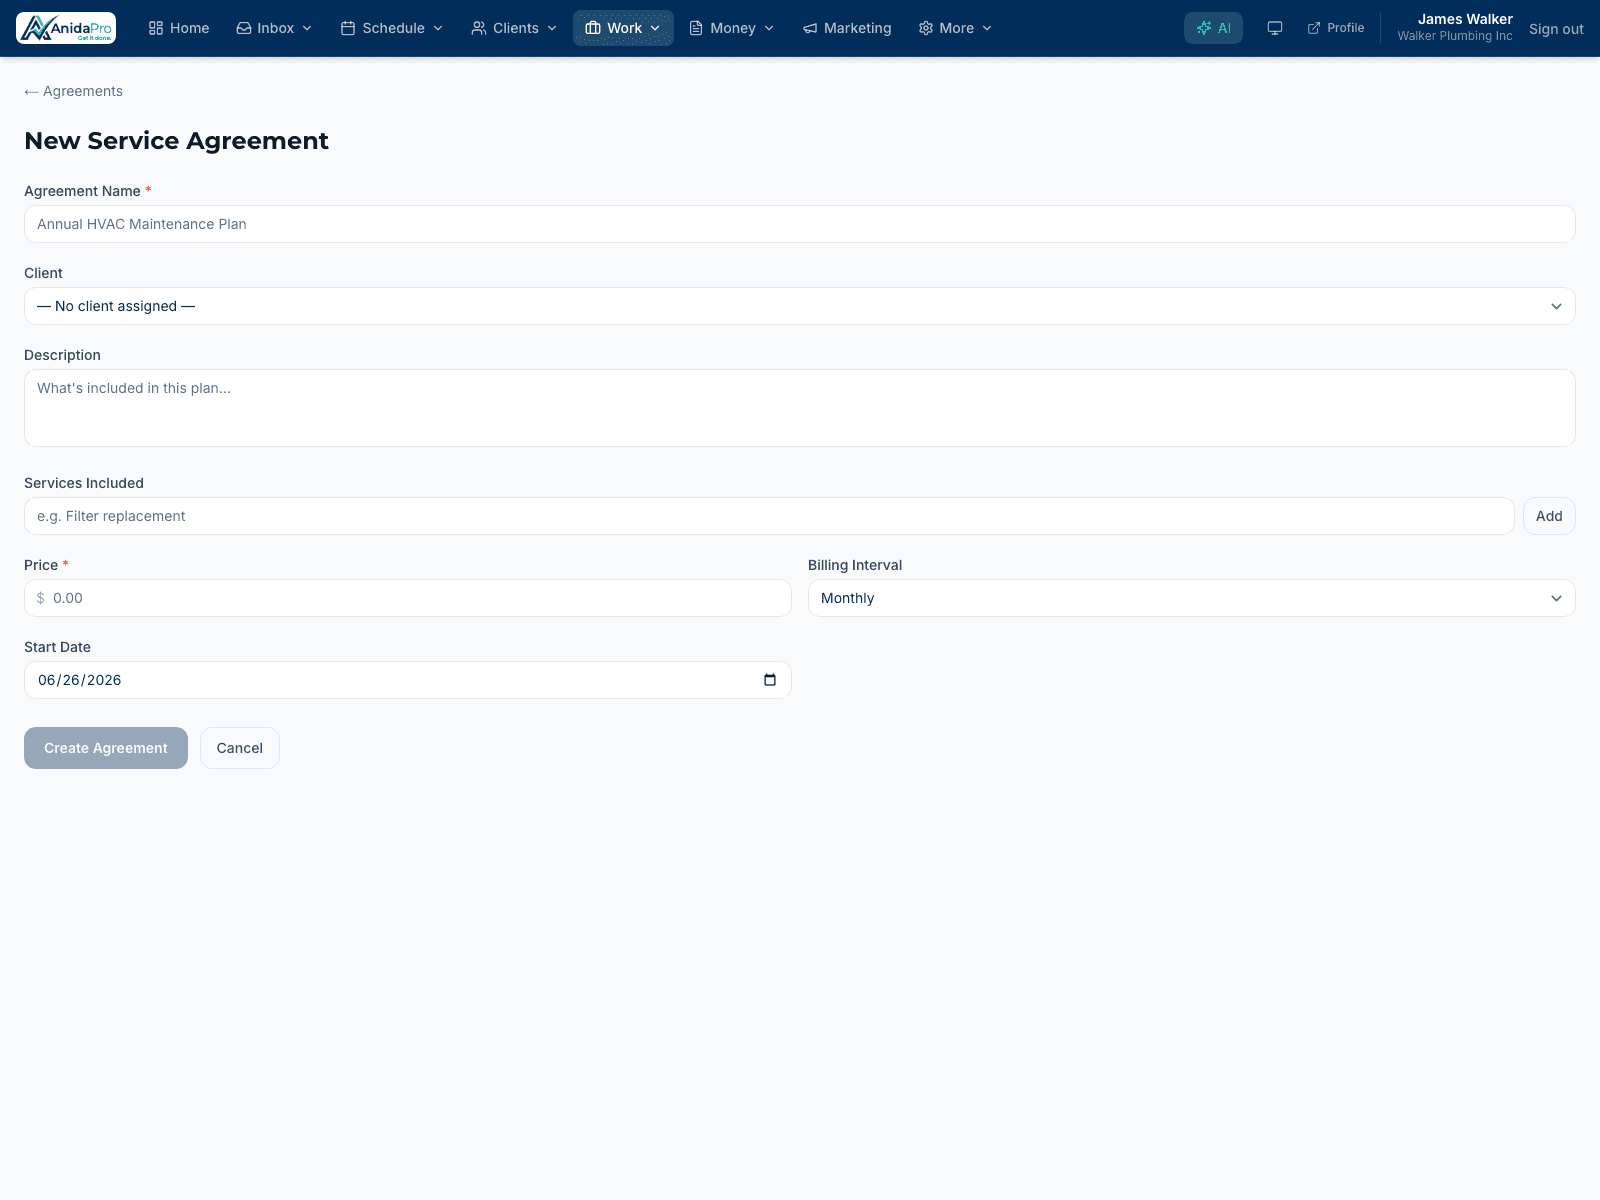
Task: Open the Billing Interval dropdown
Action: click(1192, 598)
